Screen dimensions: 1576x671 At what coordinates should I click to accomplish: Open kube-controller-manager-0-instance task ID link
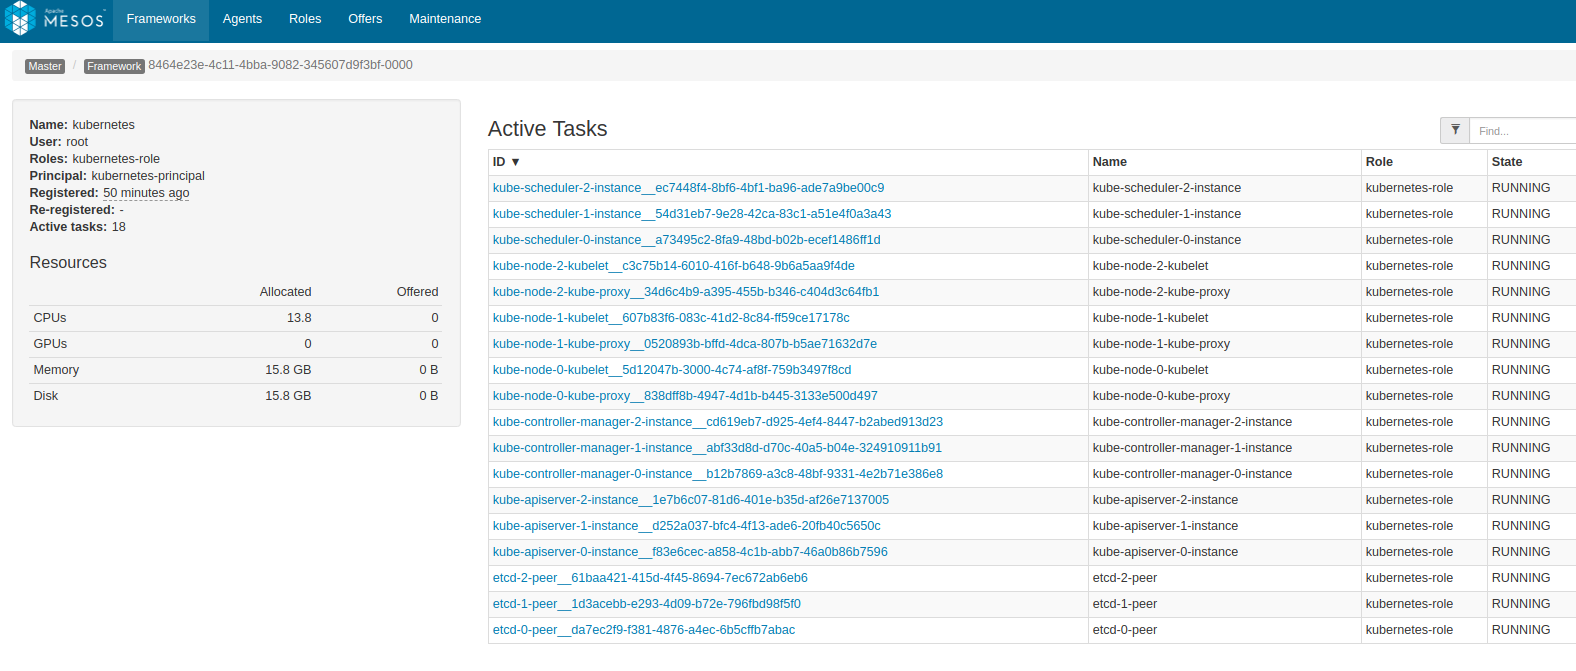718,474
